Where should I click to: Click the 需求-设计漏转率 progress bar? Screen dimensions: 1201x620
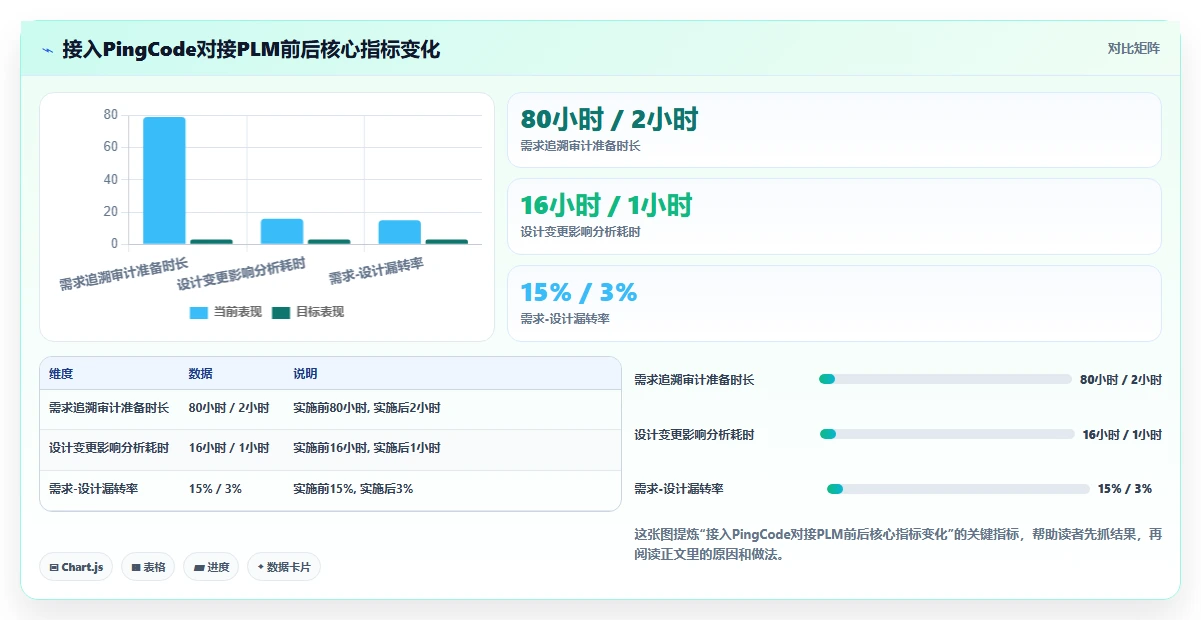(958, 489)
